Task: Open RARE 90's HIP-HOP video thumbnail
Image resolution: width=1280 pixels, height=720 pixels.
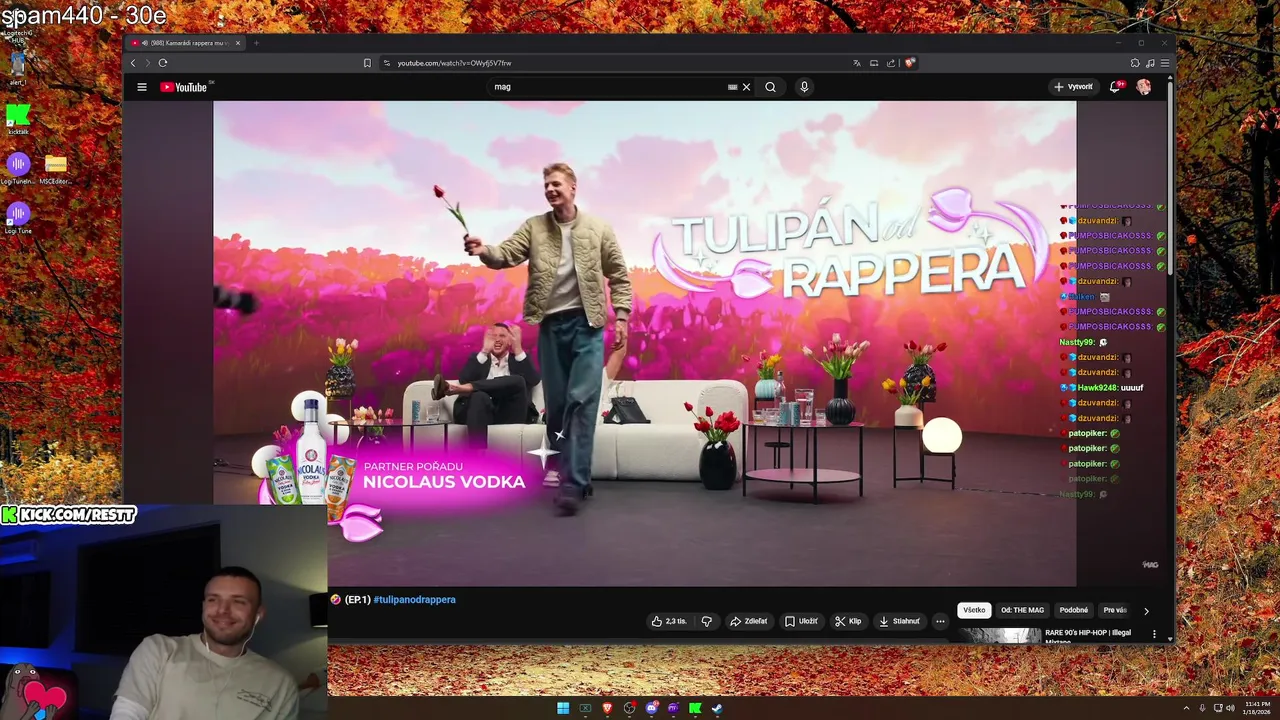Action: (x=1000, y=636)
